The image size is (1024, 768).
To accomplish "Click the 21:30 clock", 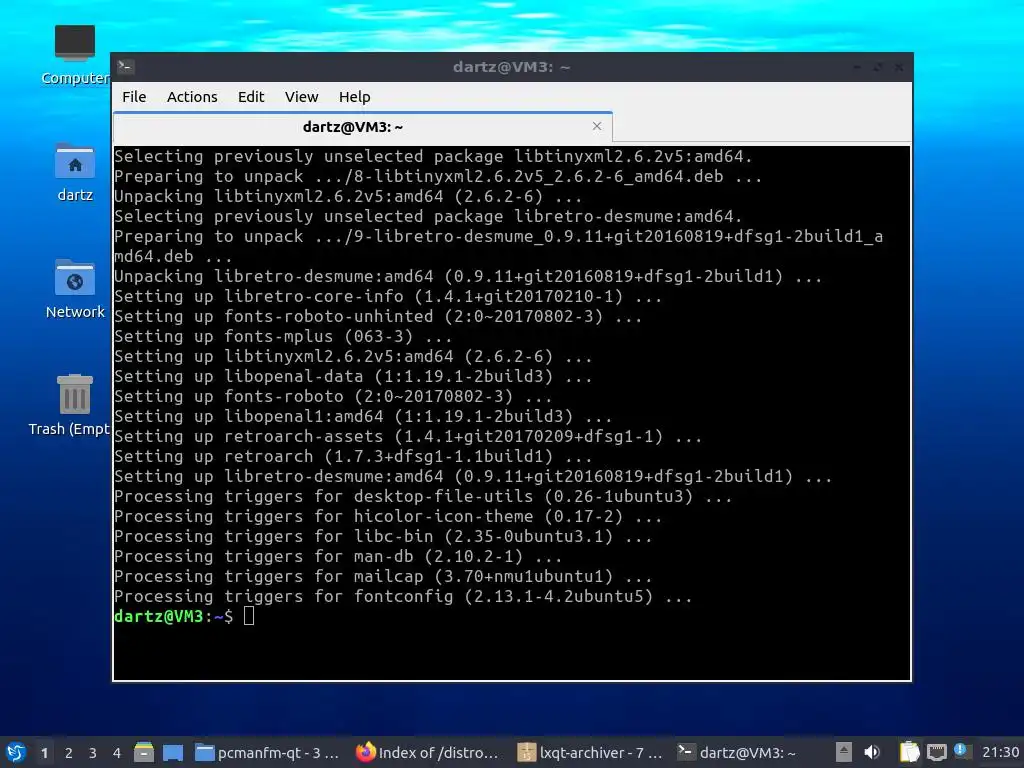I will (1000, 752).
